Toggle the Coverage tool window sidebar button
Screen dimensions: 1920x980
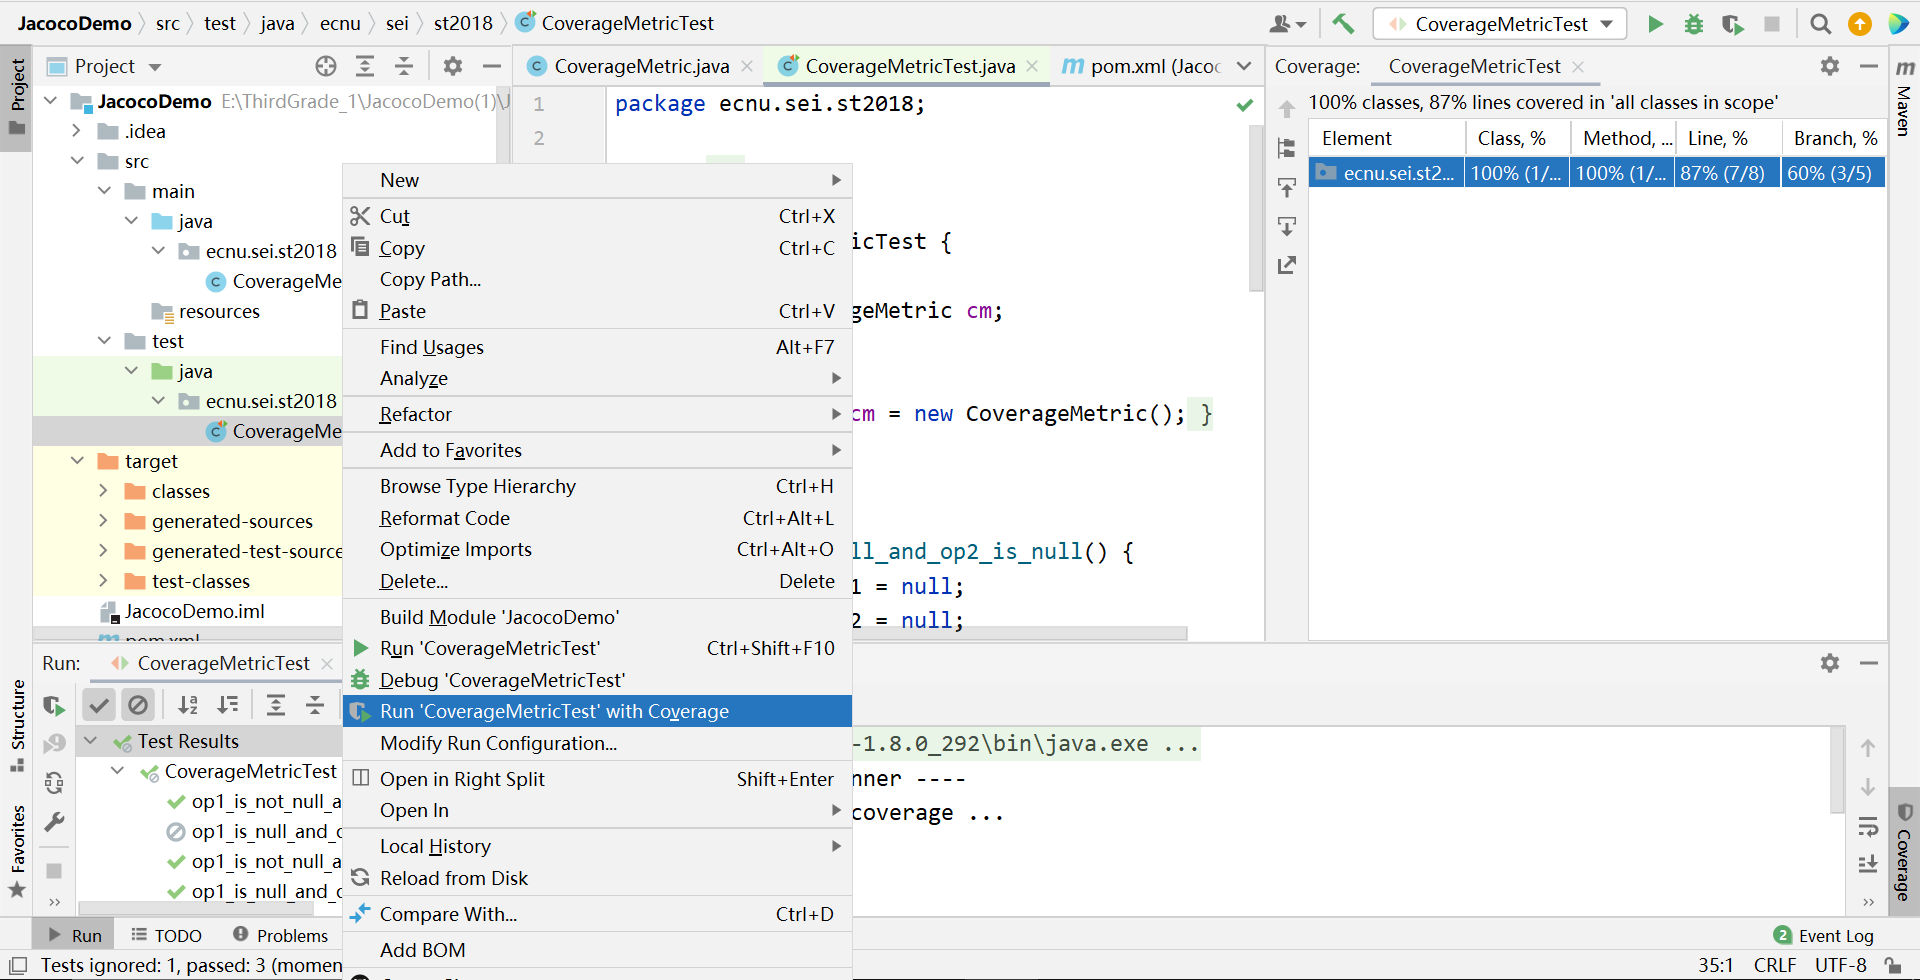pos(1904,852)
